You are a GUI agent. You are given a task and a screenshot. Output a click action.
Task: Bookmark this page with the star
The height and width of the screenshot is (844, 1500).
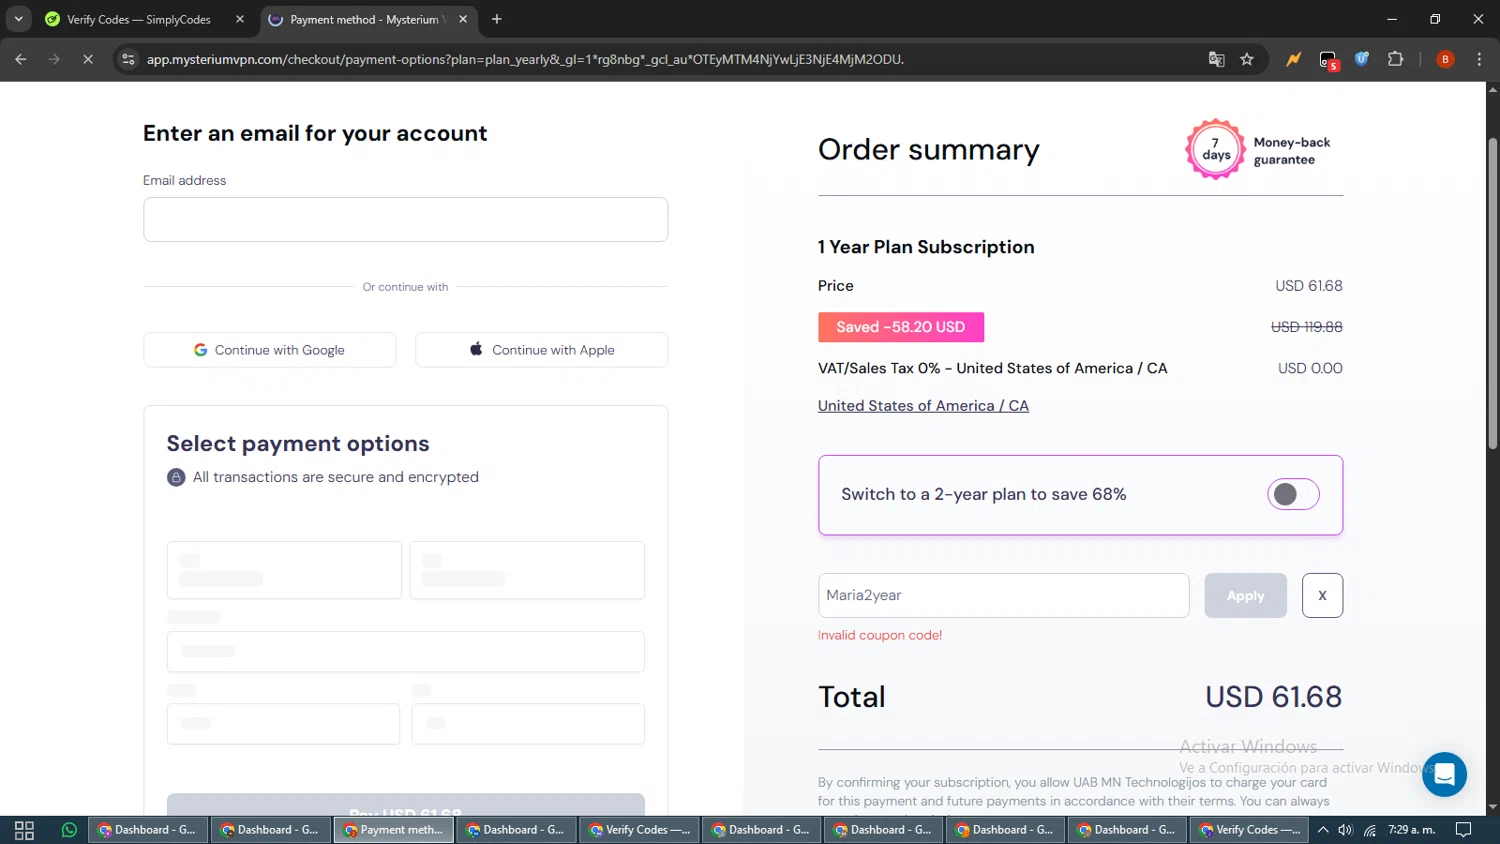1247,59
